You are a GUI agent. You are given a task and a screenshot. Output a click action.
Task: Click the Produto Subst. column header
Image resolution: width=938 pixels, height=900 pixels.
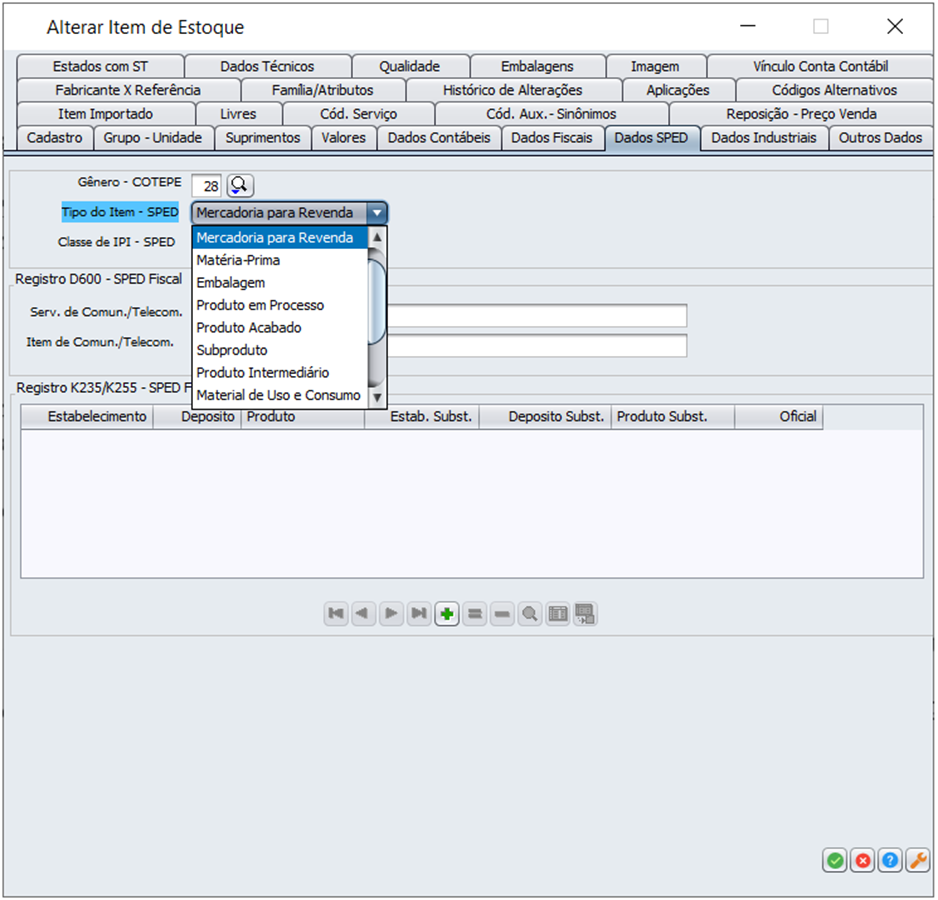[673, 417]
